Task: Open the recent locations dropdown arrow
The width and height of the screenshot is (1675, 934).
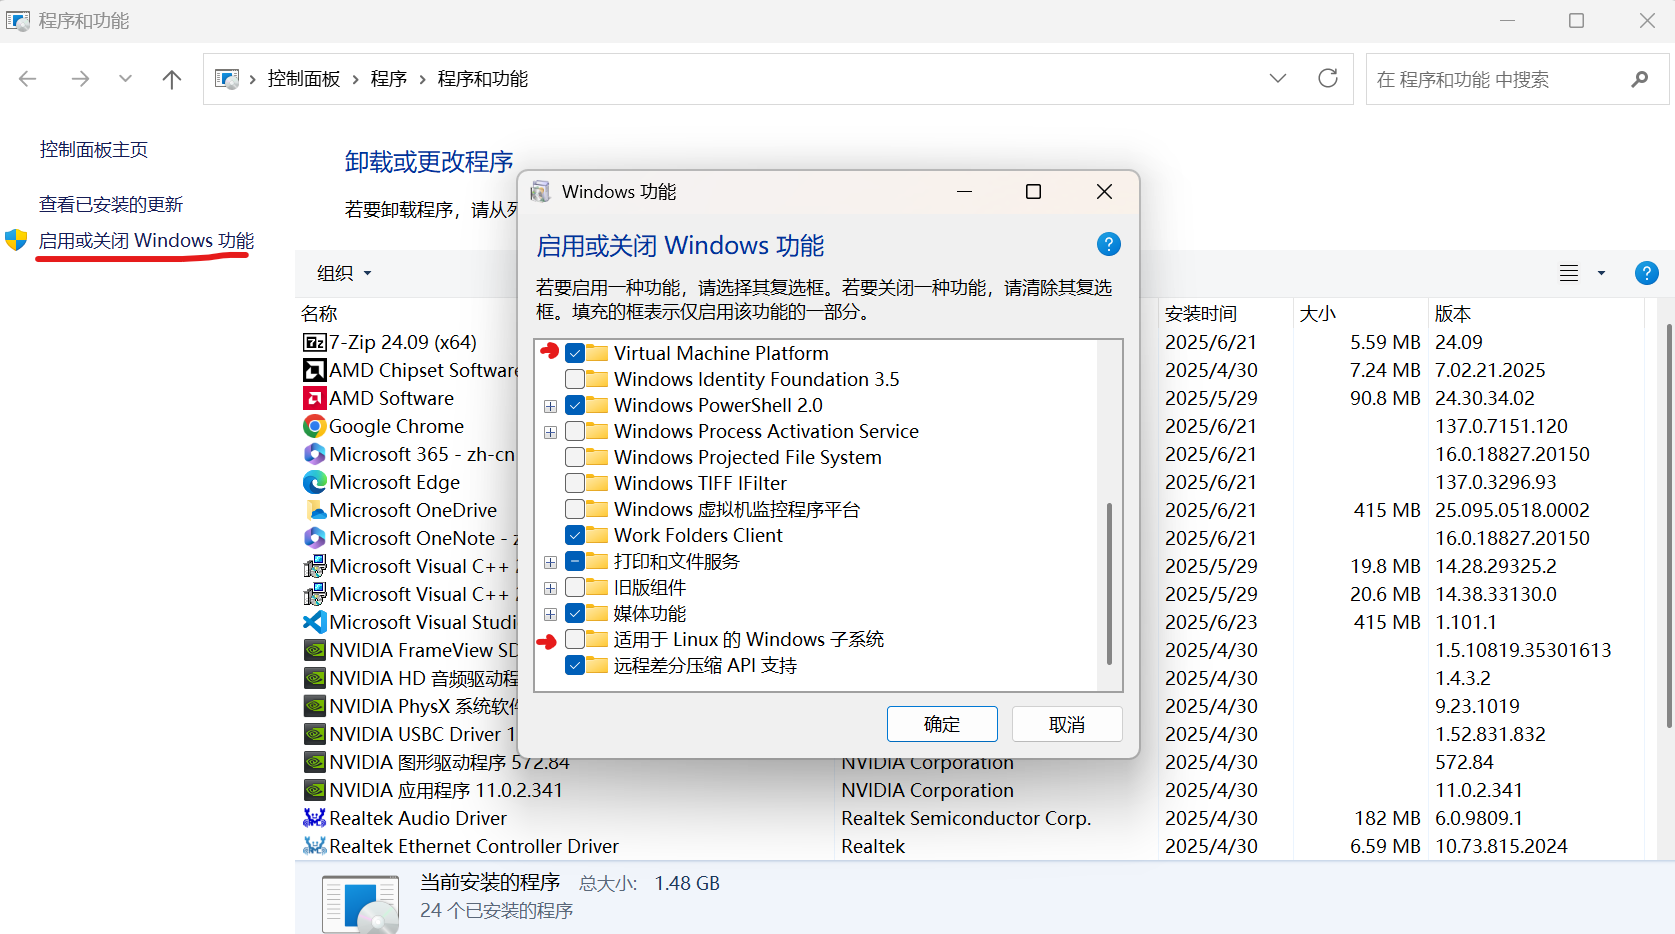Action: tap(125, 79)
